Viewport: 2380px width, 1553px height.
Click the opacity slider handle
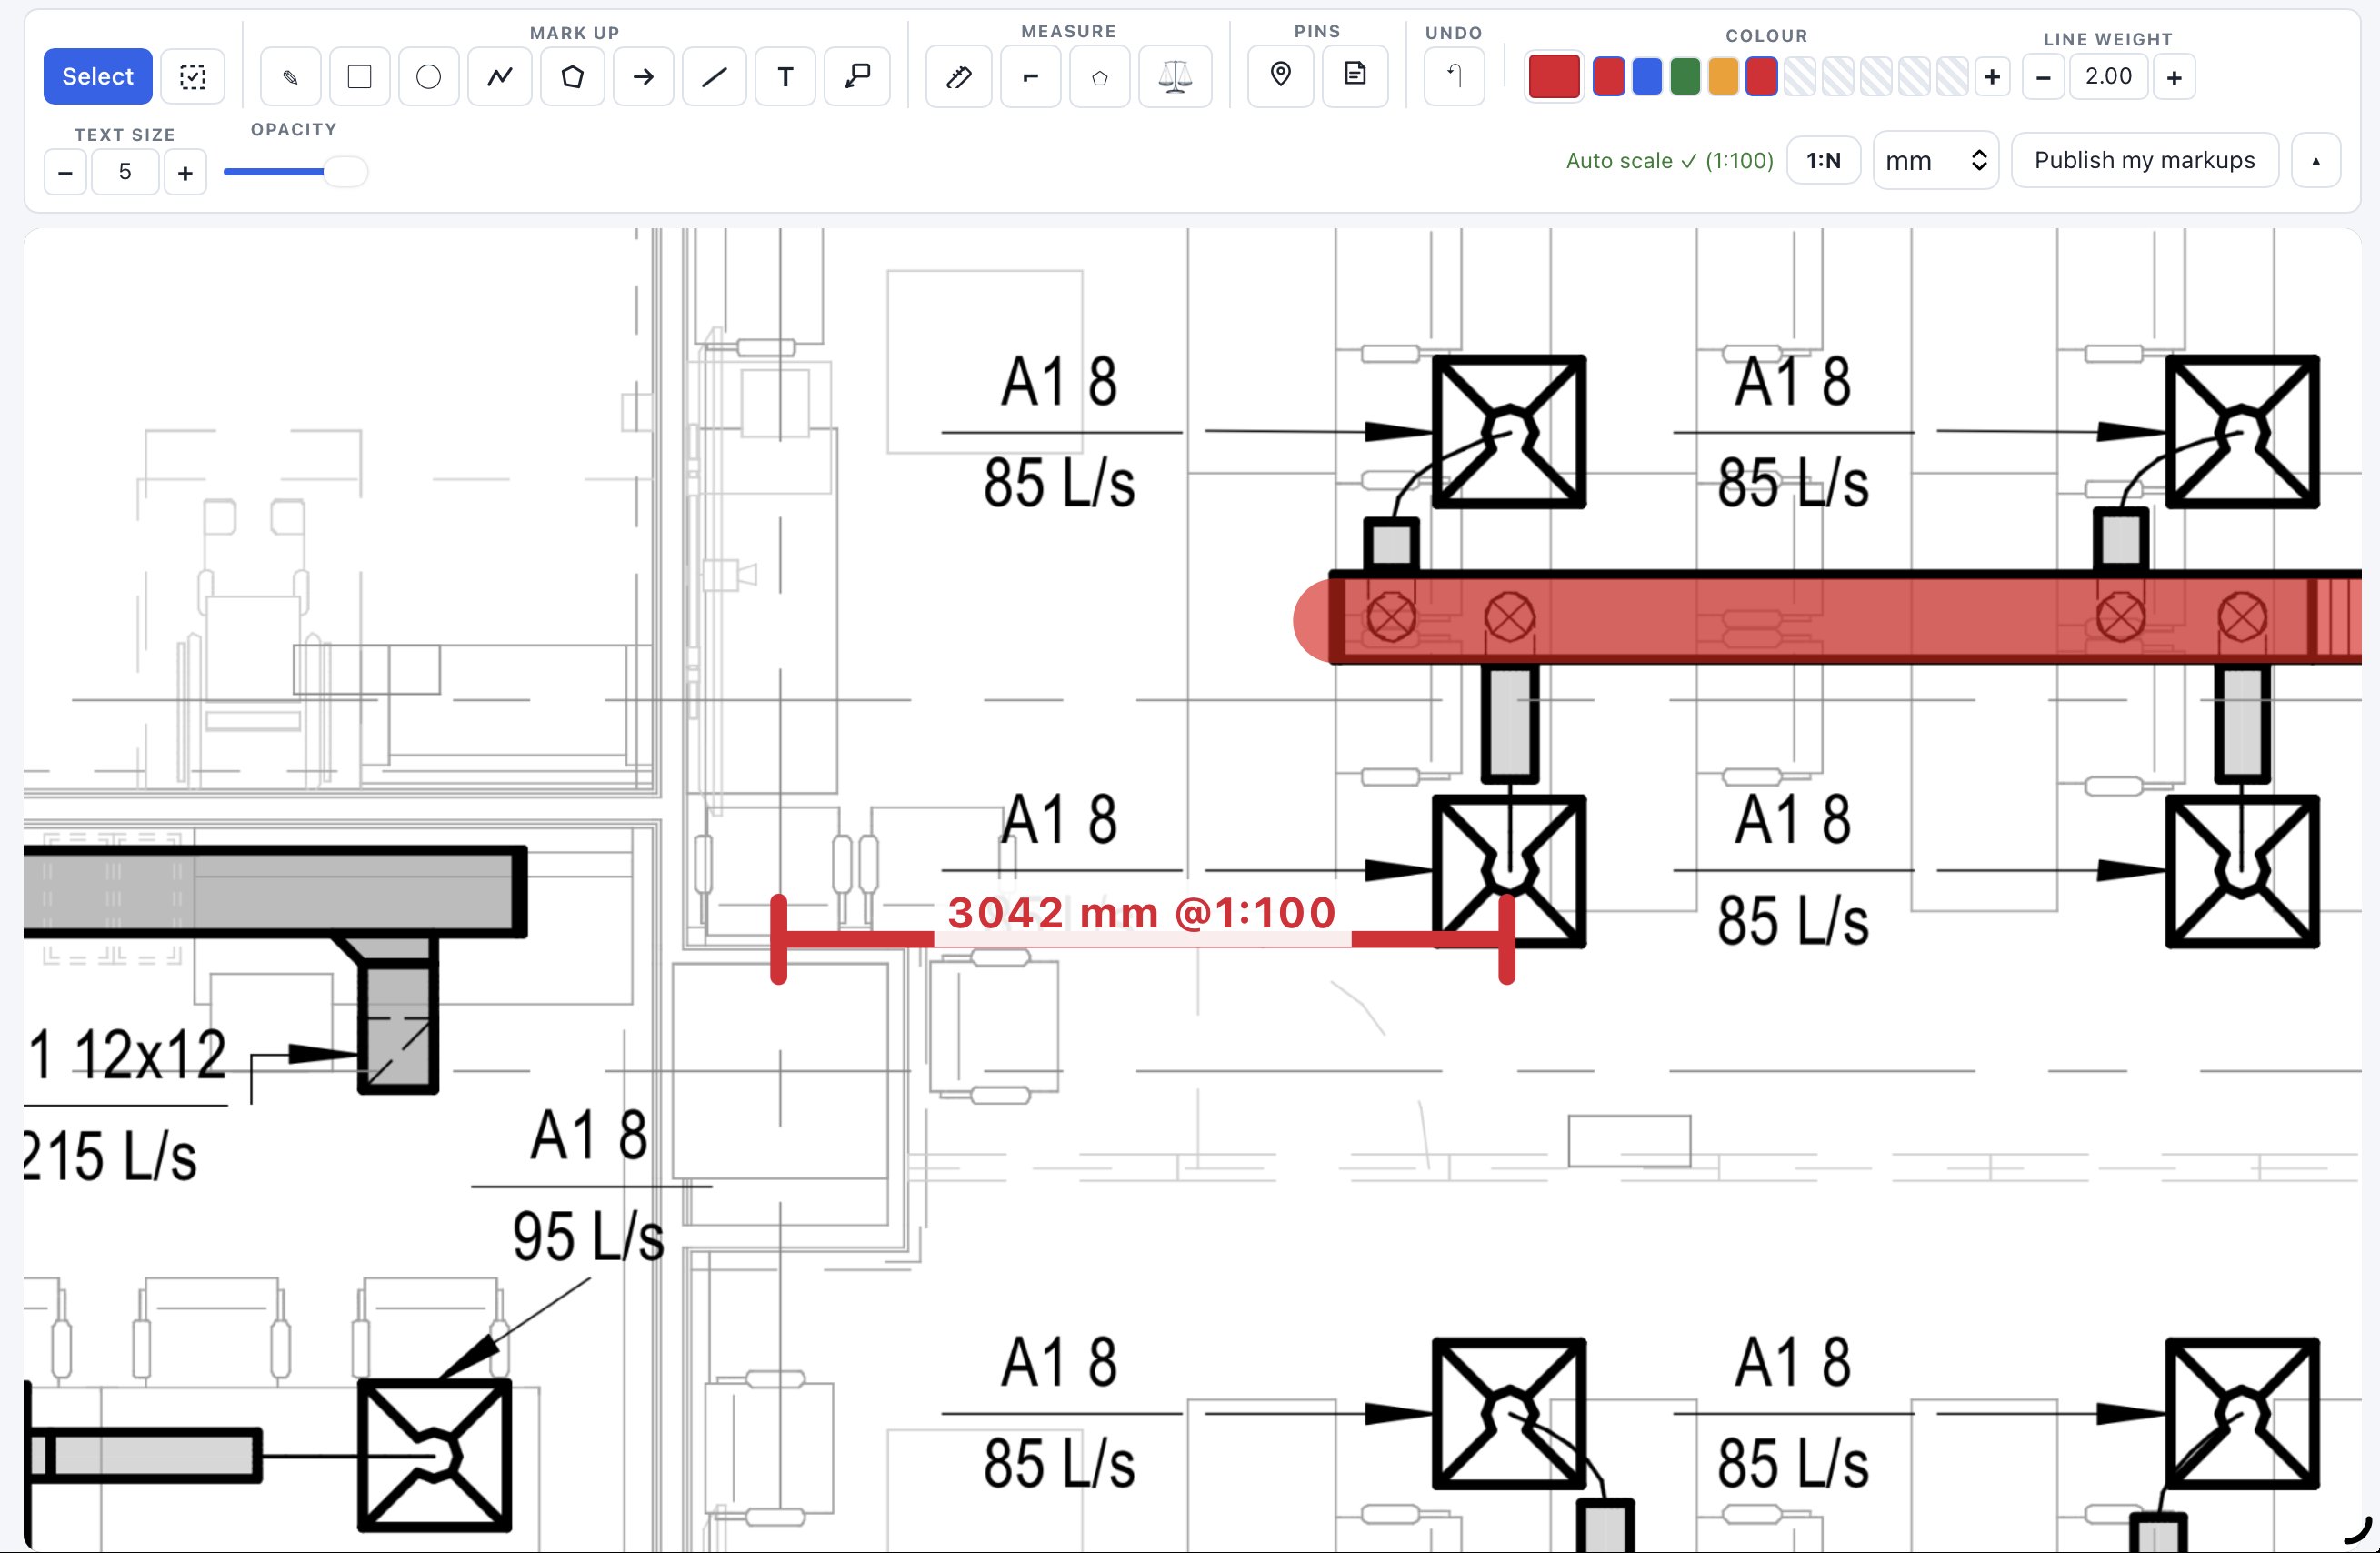[x=345, y=172]
